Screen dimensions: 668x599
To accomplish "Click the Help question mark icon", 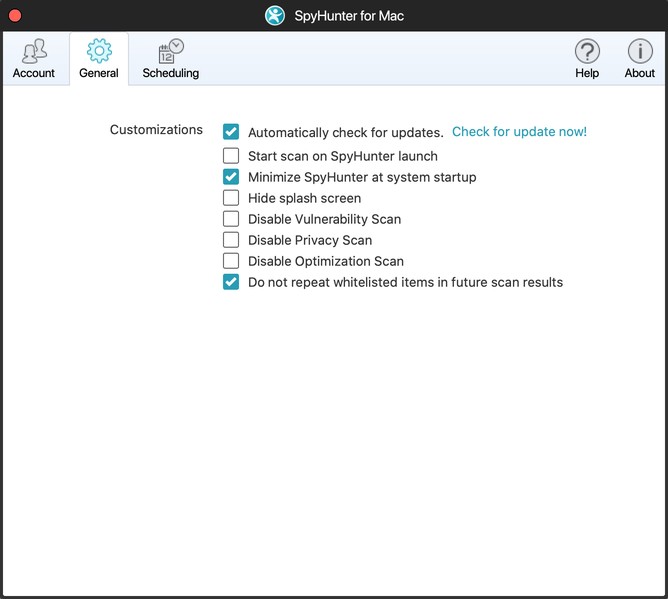I will coord(587,51).
